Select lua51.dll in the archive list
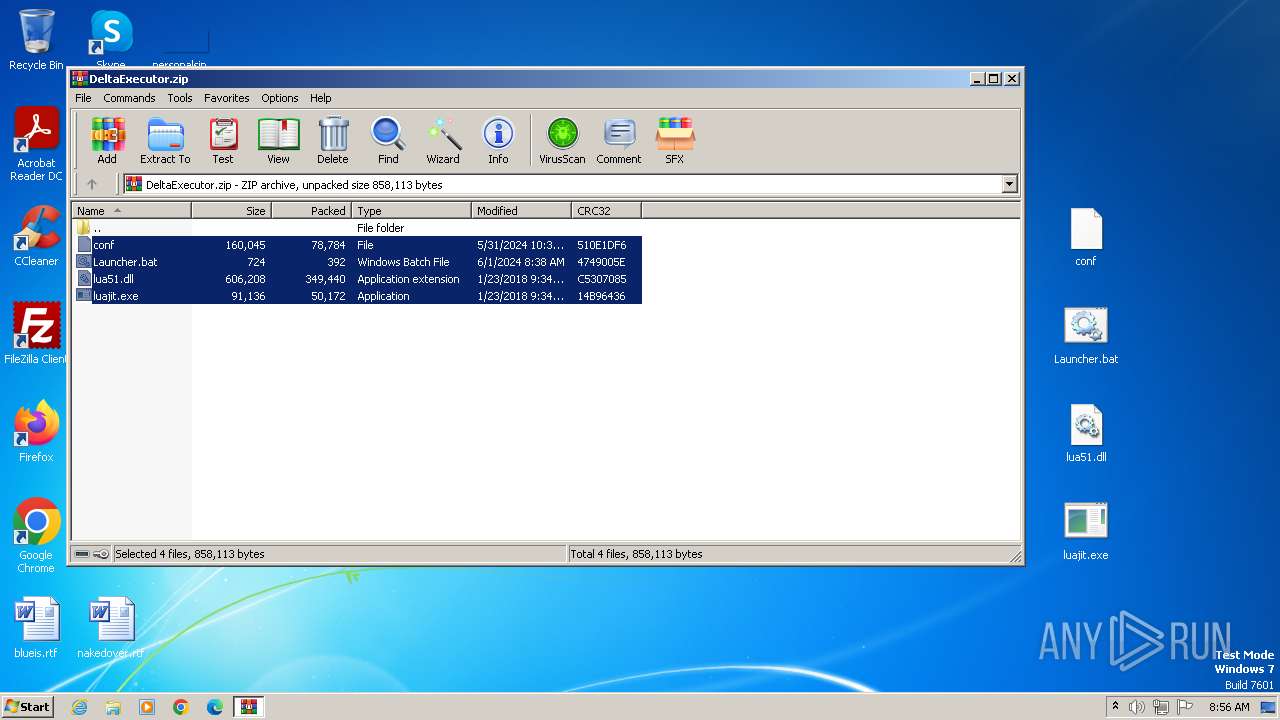This screenshot has height=720, width=1280. coord(357,279)
